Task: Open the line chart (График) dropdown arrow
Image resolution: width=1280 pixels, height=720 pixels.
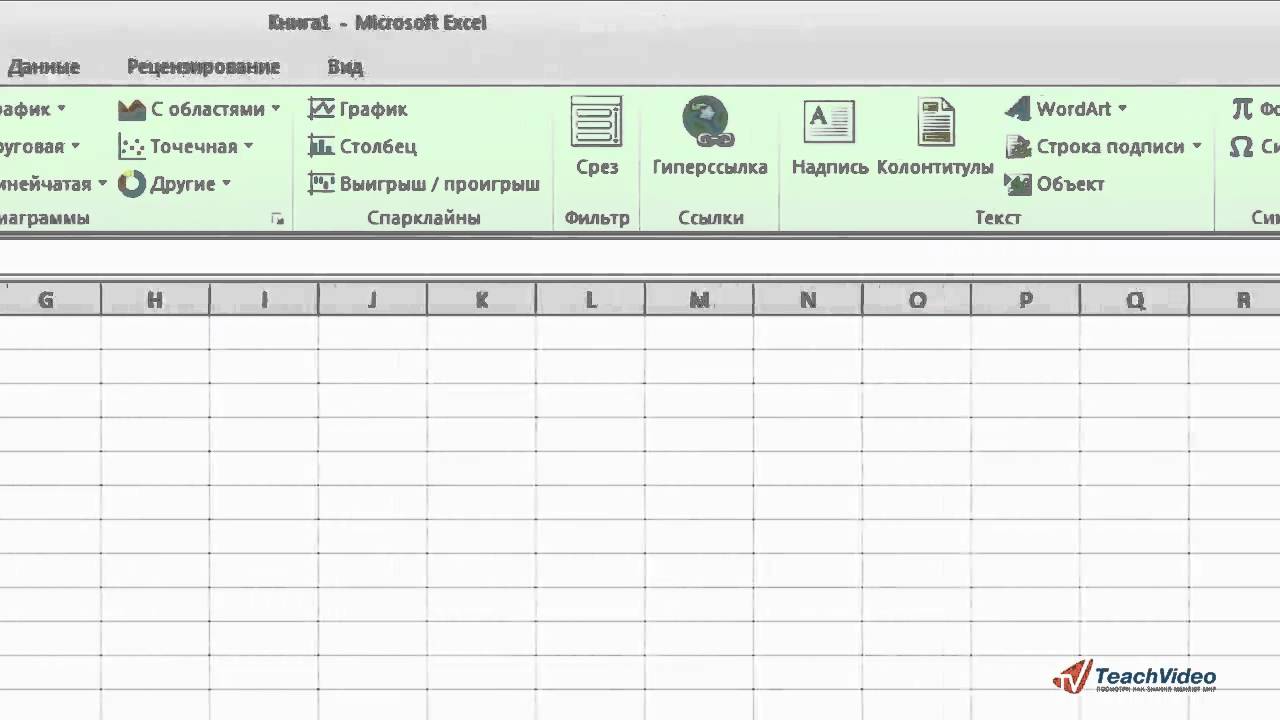Action: tap(61, 109)
